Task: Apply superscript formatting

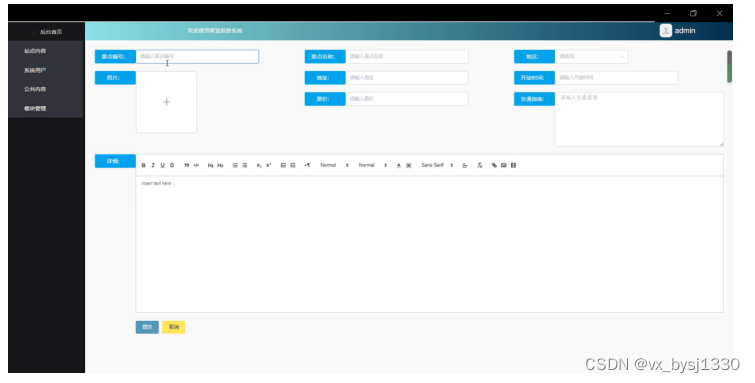Action: point(269,165)
